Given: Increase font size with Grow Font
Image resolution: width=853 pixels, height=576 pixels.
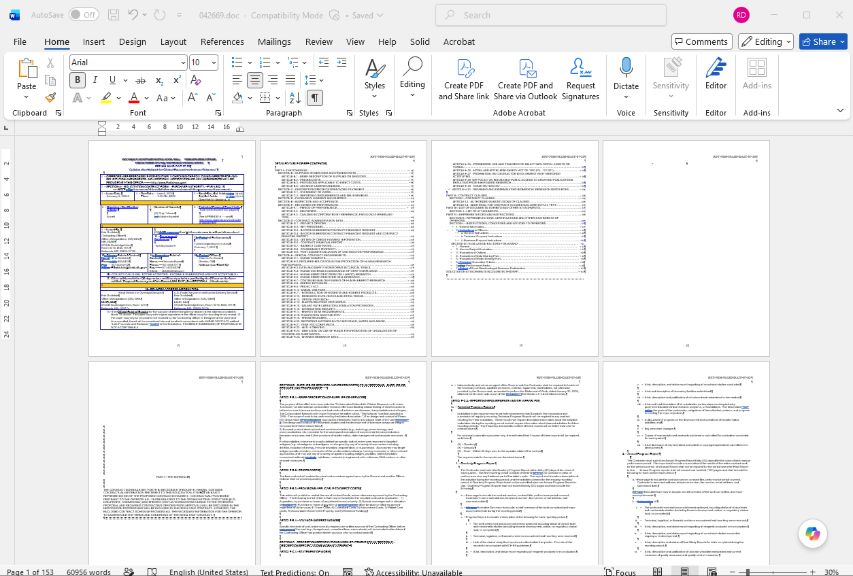Looking at the screenshot, I should click(x=193, y=98).
